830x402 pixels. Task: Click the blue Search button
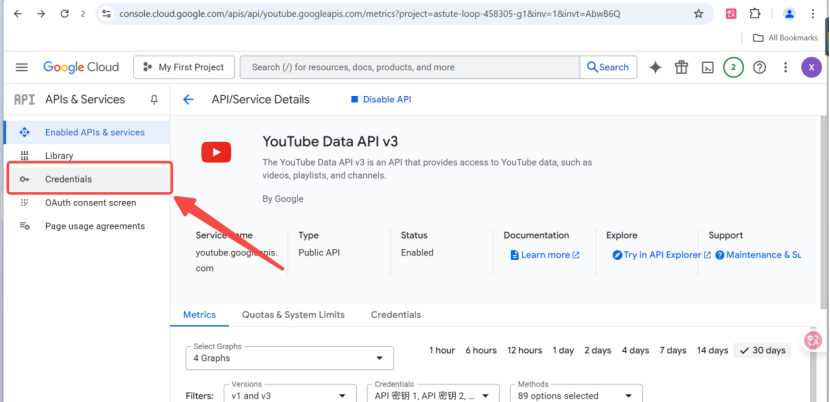point(608,67)
